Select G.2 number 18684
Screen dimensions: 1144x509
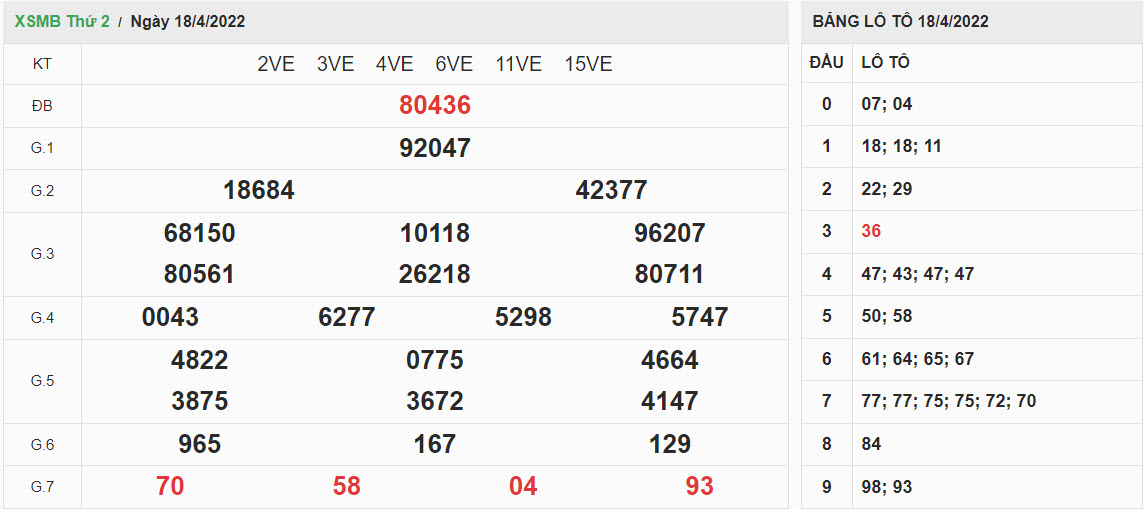point(258,190)
